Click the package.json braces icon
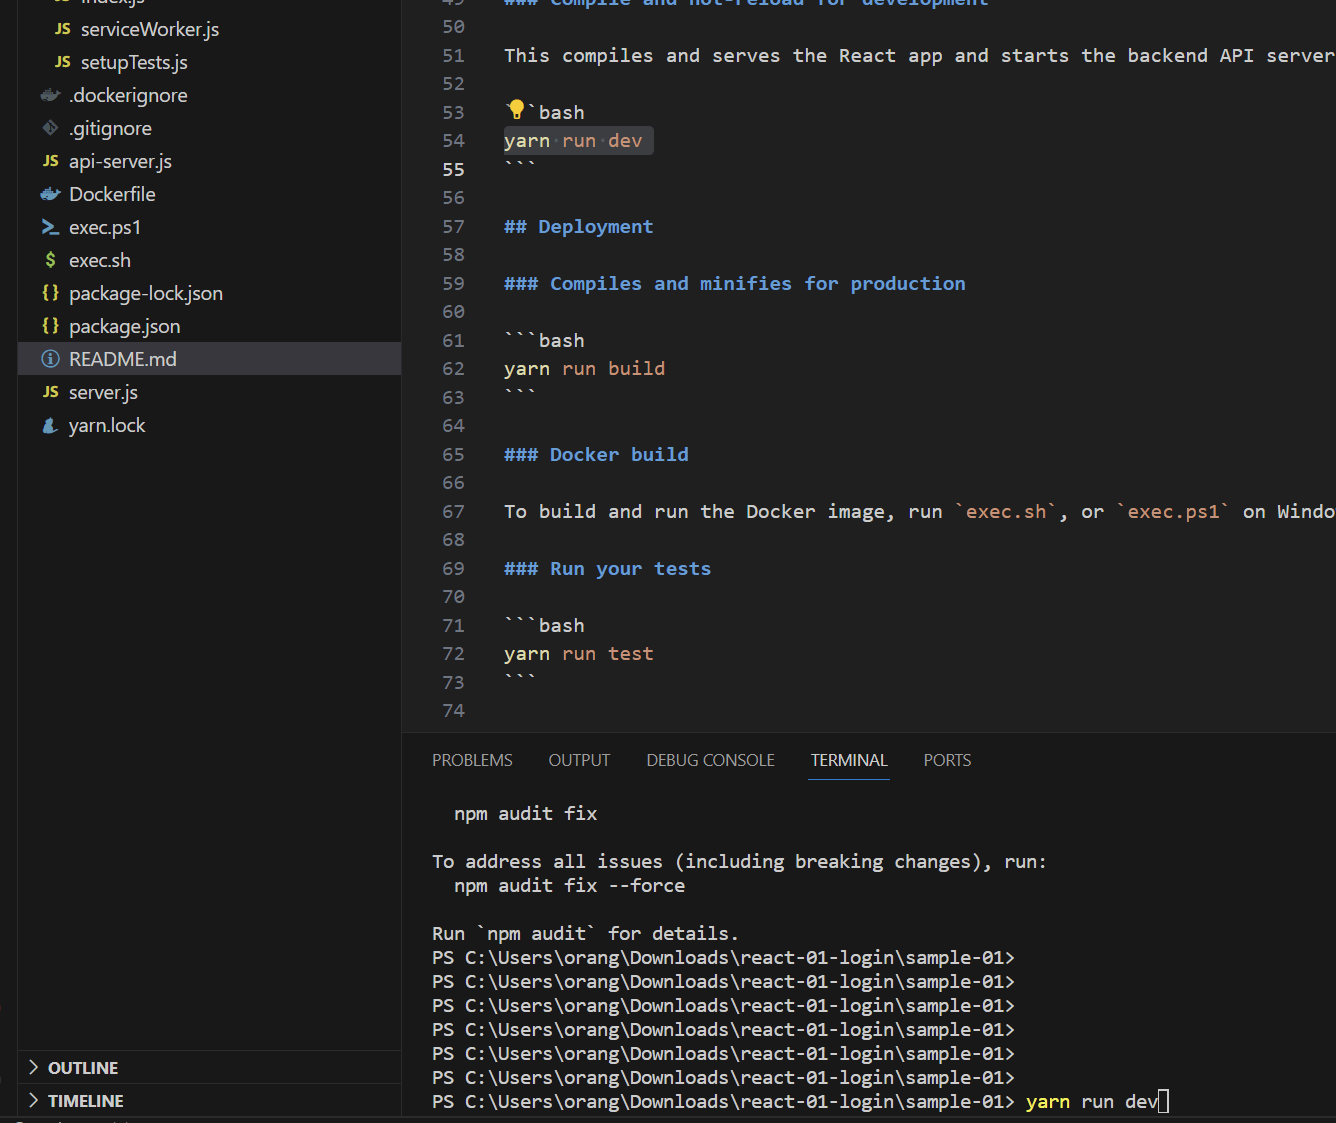This screenshot has width=1336, height=1123. coord(51,326)
